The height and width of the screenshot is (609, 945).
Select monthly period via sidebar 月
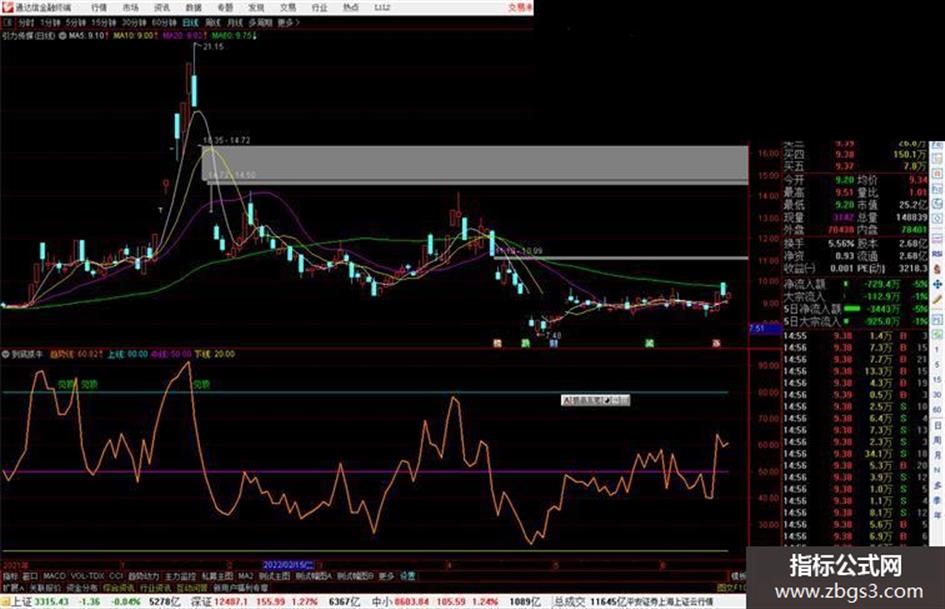click(937, 455)
